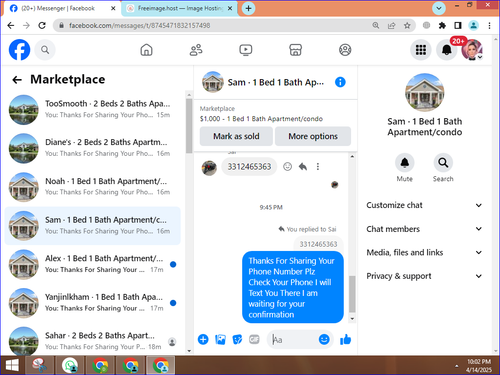Close the Freeimage.host tab
This screenshot has height=375, width=500.
click(x=230, y=9)
